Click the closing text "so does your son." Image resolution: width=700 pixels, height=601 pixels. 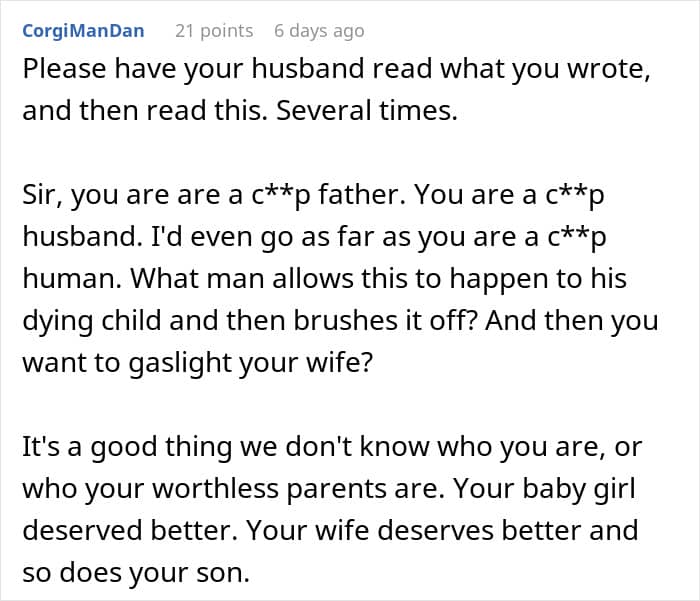pos(136,573)
